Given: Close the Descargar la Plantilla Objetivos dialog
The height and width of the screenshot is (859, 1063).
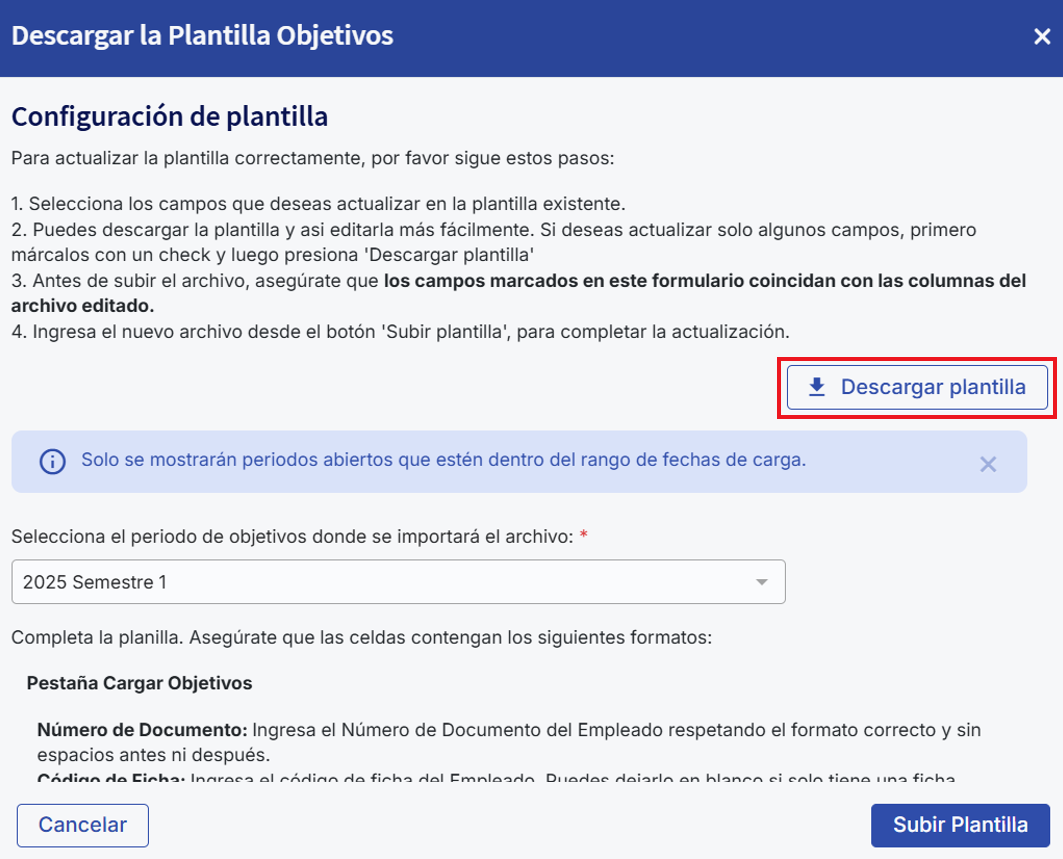Looking at the screenshot, I should coord(1041,37).
